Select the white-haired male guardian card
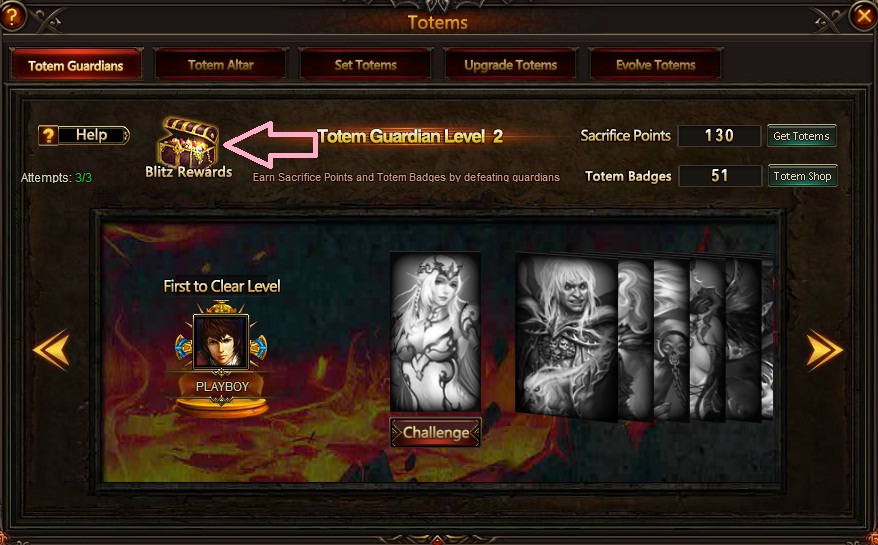This screenshot has height=545, width=878. tap(567, 337)
